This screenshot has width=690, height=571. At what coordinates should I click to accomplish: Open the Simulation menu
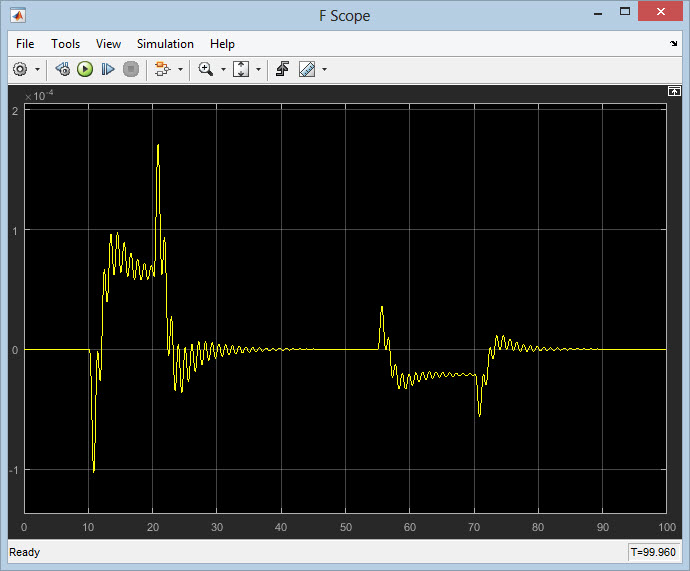pyautogui.click(x=165, y=44)
